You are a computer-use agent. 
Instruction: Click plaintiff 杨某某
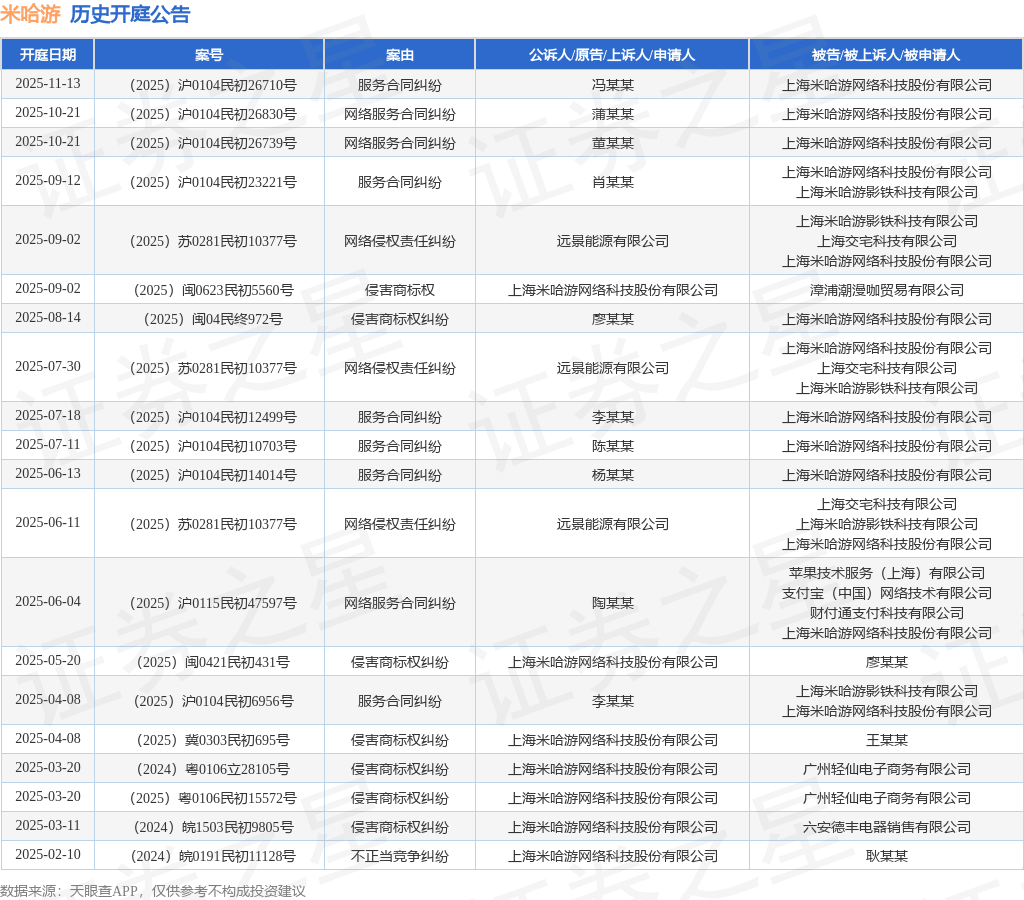coord(613,475)
